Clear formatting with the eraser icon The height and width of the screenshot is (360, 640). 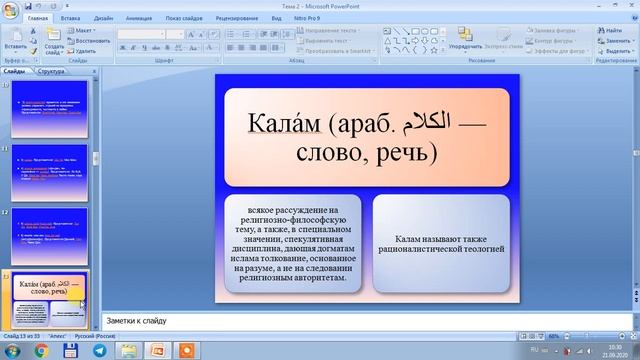pos(214,35)
